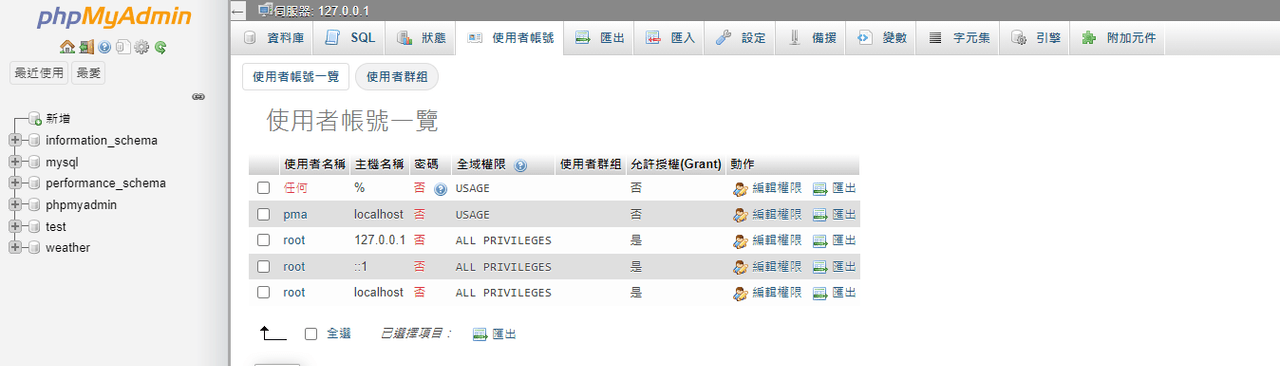Open the 附加元件 tab

point(1118,38)
